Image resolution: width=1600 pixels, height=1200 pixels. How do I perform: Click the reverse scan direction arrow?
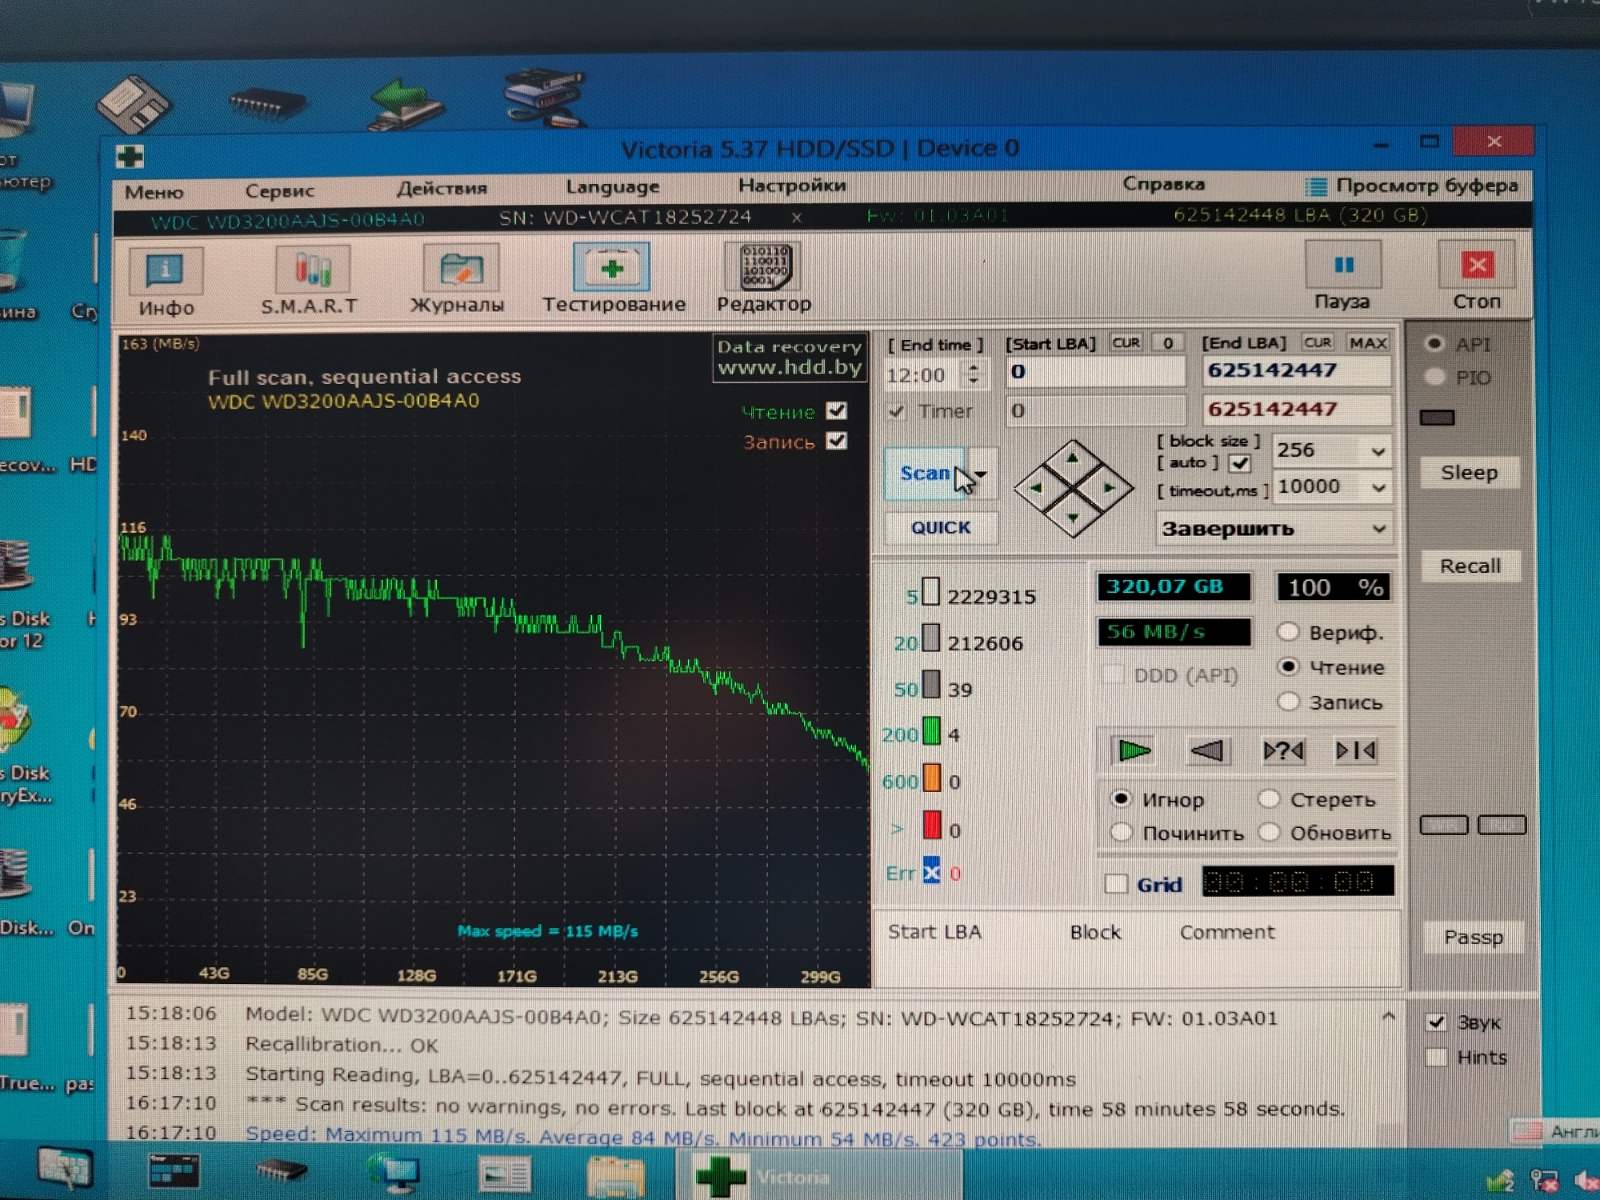tap(1207, 750)
